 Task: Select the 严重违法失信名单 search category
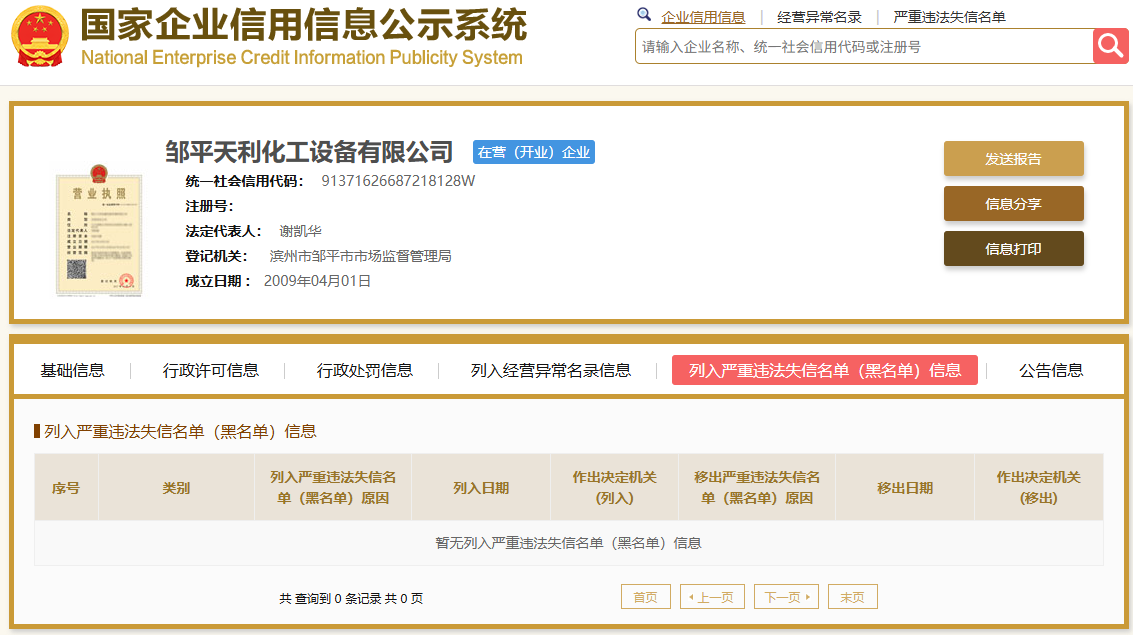point(949,17)
